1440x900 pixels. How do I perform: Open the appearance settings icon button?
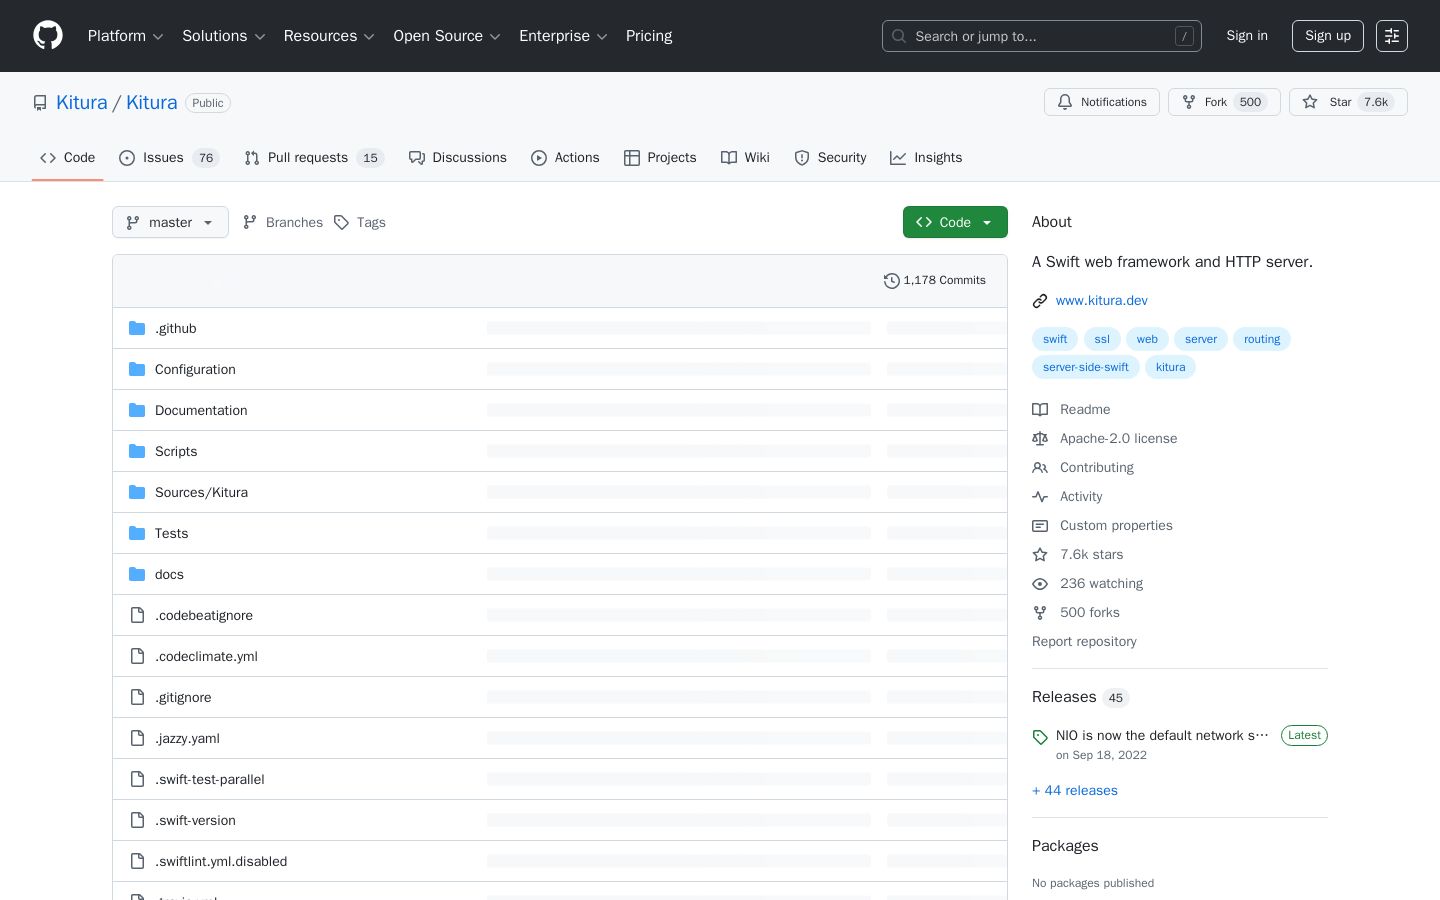tap(1392, 36)
